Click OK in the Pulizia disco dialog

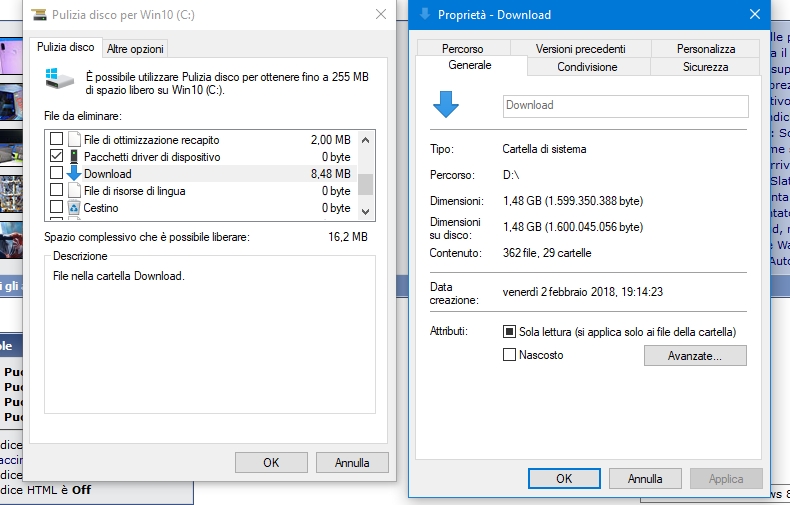click(271, 463)
